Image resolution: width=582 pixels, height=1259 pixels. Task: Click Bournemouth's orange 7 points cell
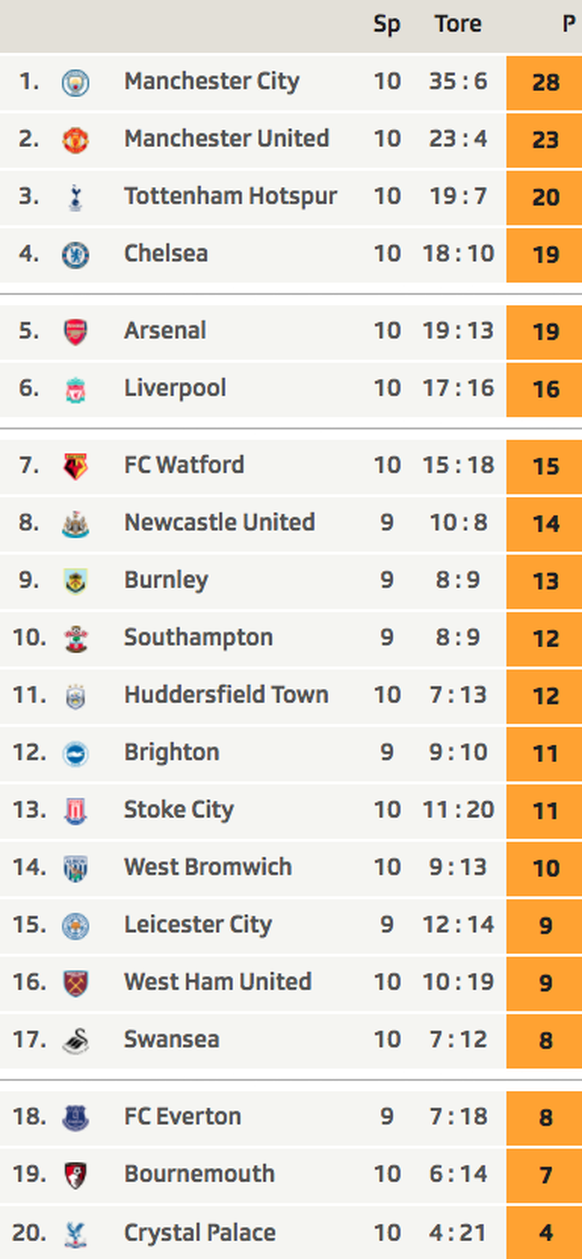545,1175
